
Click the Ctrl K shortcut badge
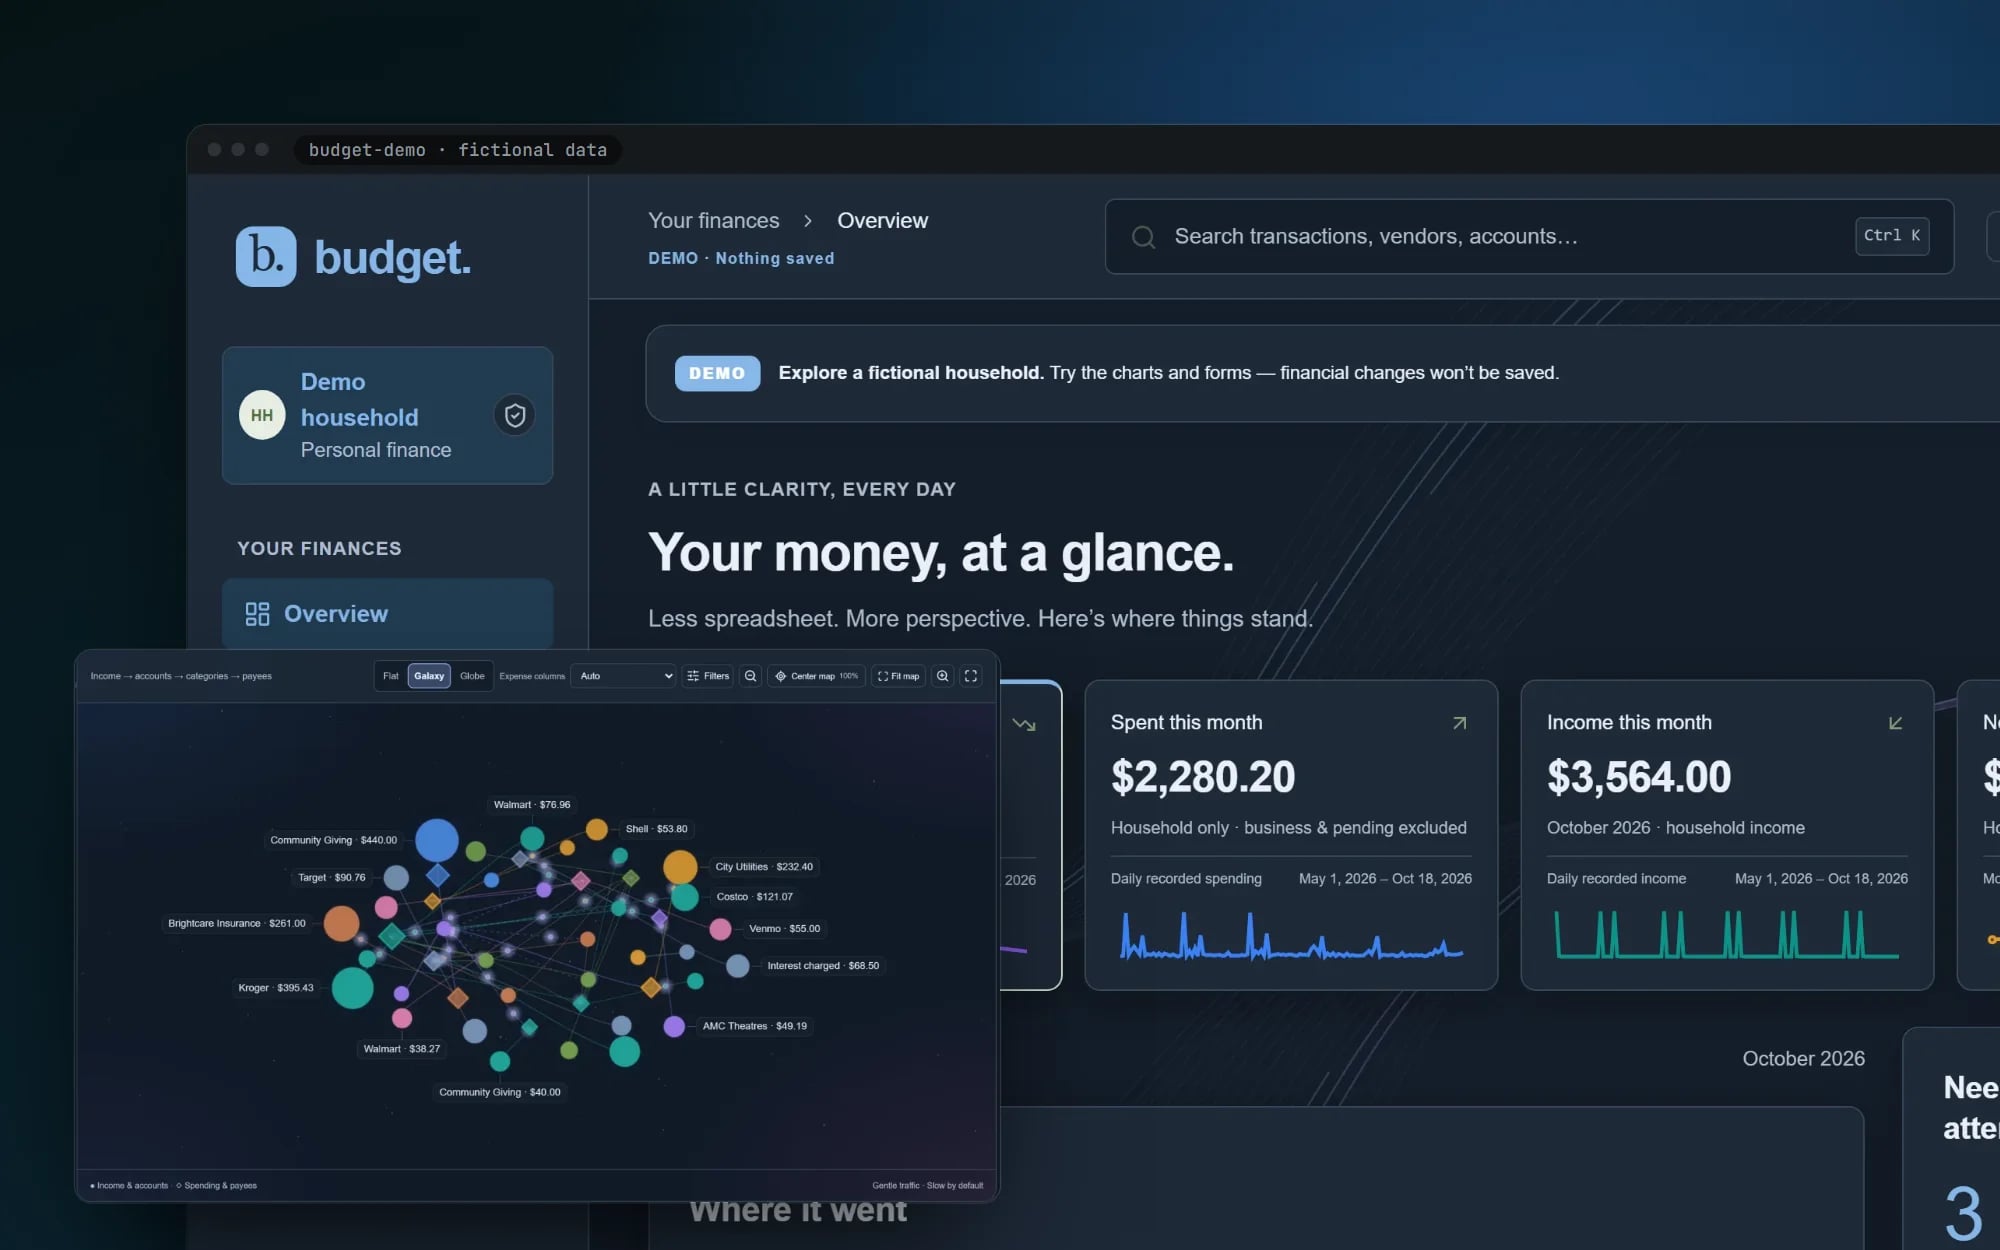[x=1892, y=236]
